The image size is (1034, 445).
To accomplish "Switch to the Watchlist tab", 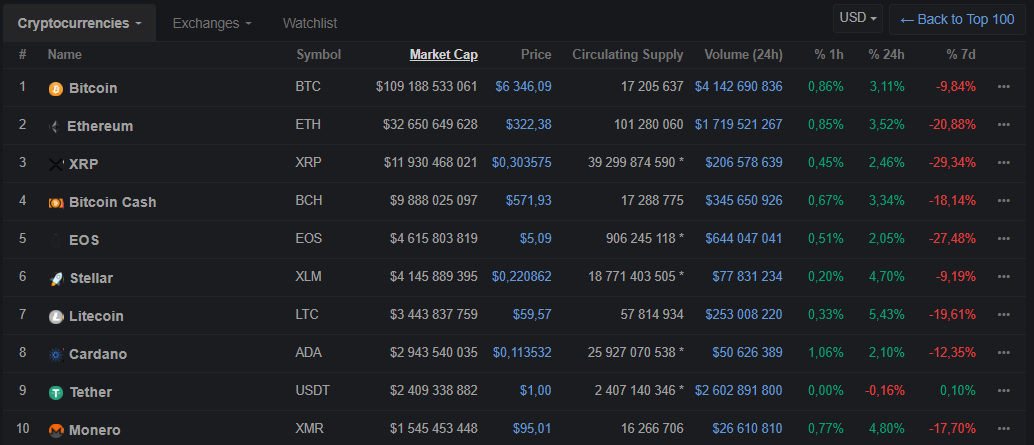I will click(310, 22).
